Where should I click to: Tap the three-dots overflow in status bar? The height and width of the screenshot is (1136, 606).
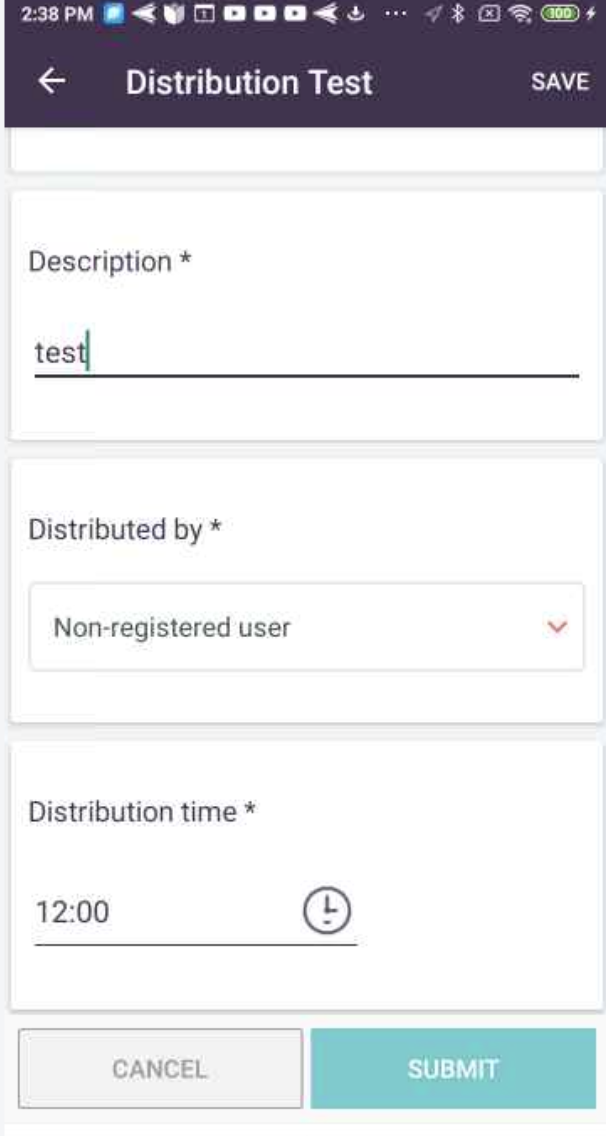[400, 17]
